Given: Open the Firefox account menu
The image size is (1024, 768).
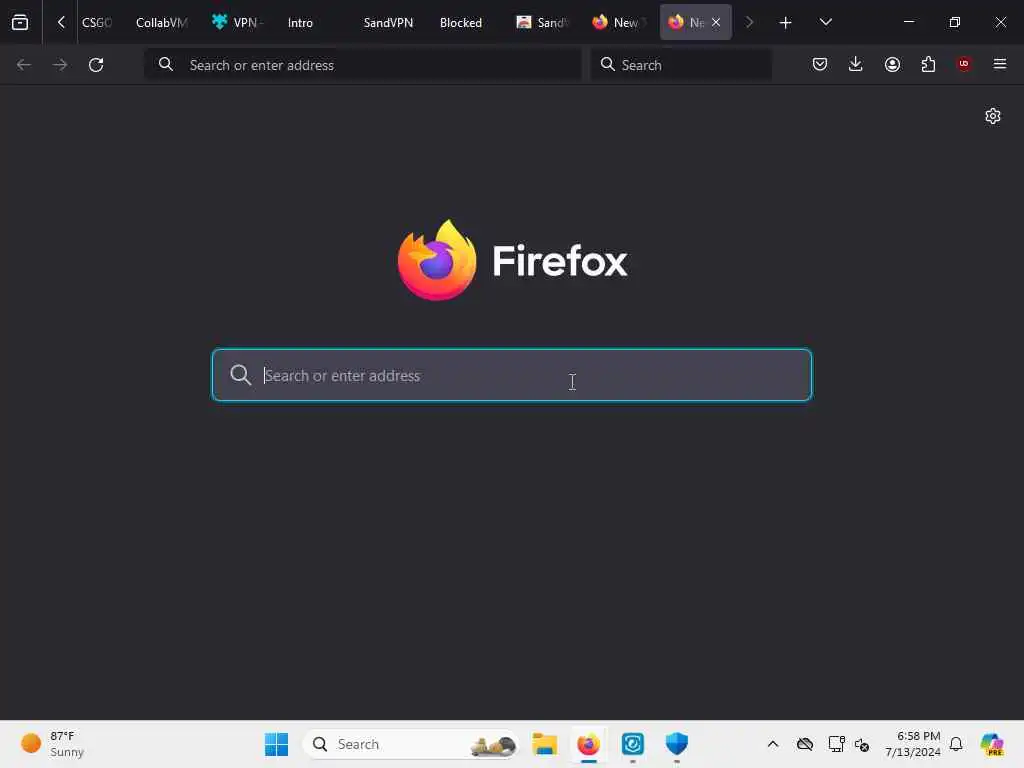Looking at the screenshot, I should coord(892,64).
